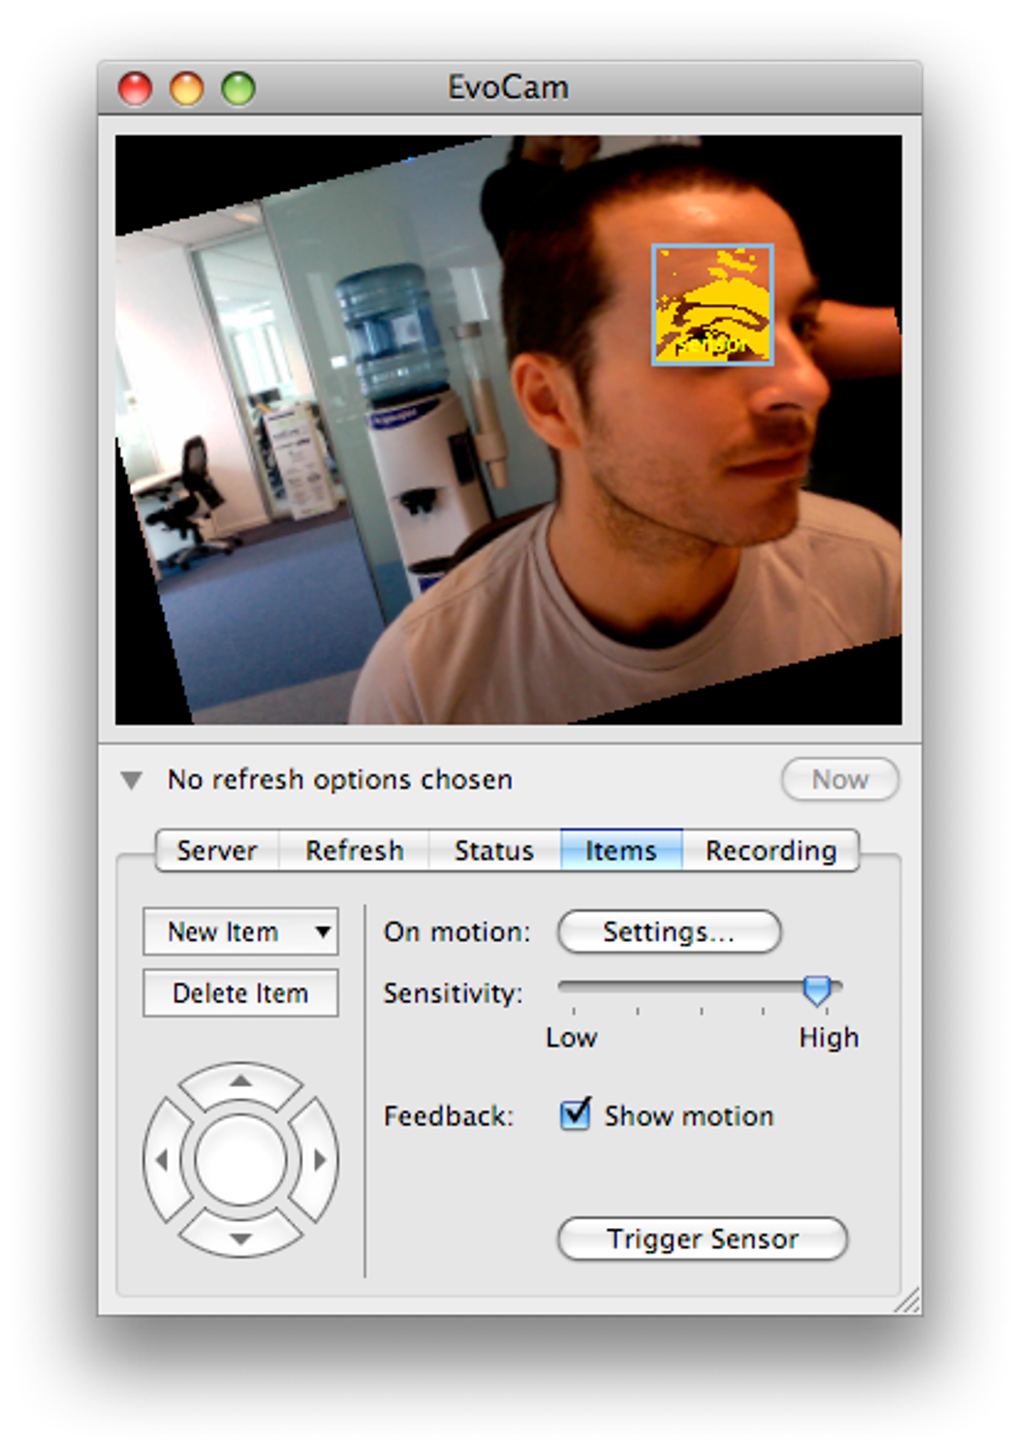Image resolution: width=1020 pixels, height=1450 pixels.
Task: Select the yellow motion sensor box on video
Action: (712, 304)
